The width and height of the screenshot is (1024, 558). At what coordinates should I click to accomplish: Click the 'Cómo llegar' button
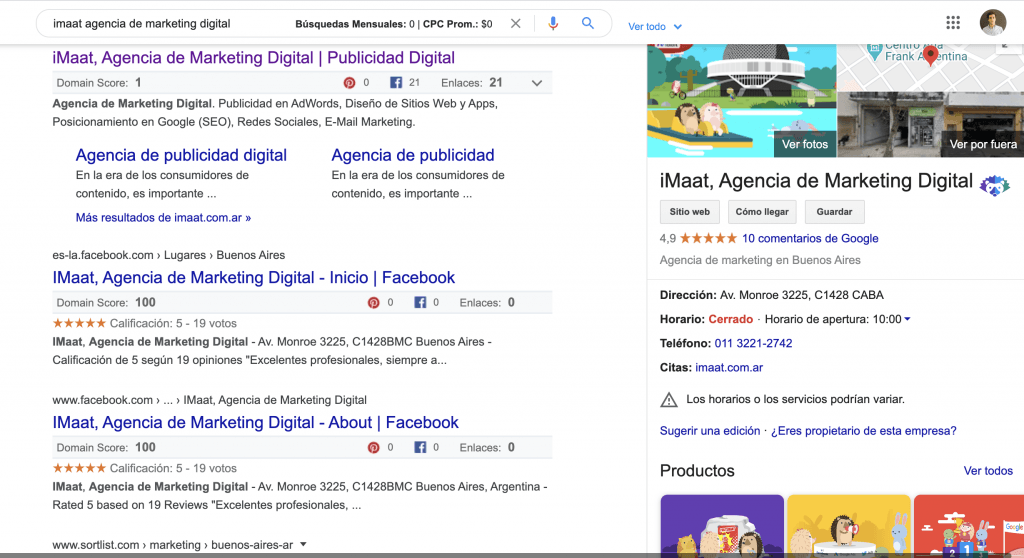click(762, 212)
